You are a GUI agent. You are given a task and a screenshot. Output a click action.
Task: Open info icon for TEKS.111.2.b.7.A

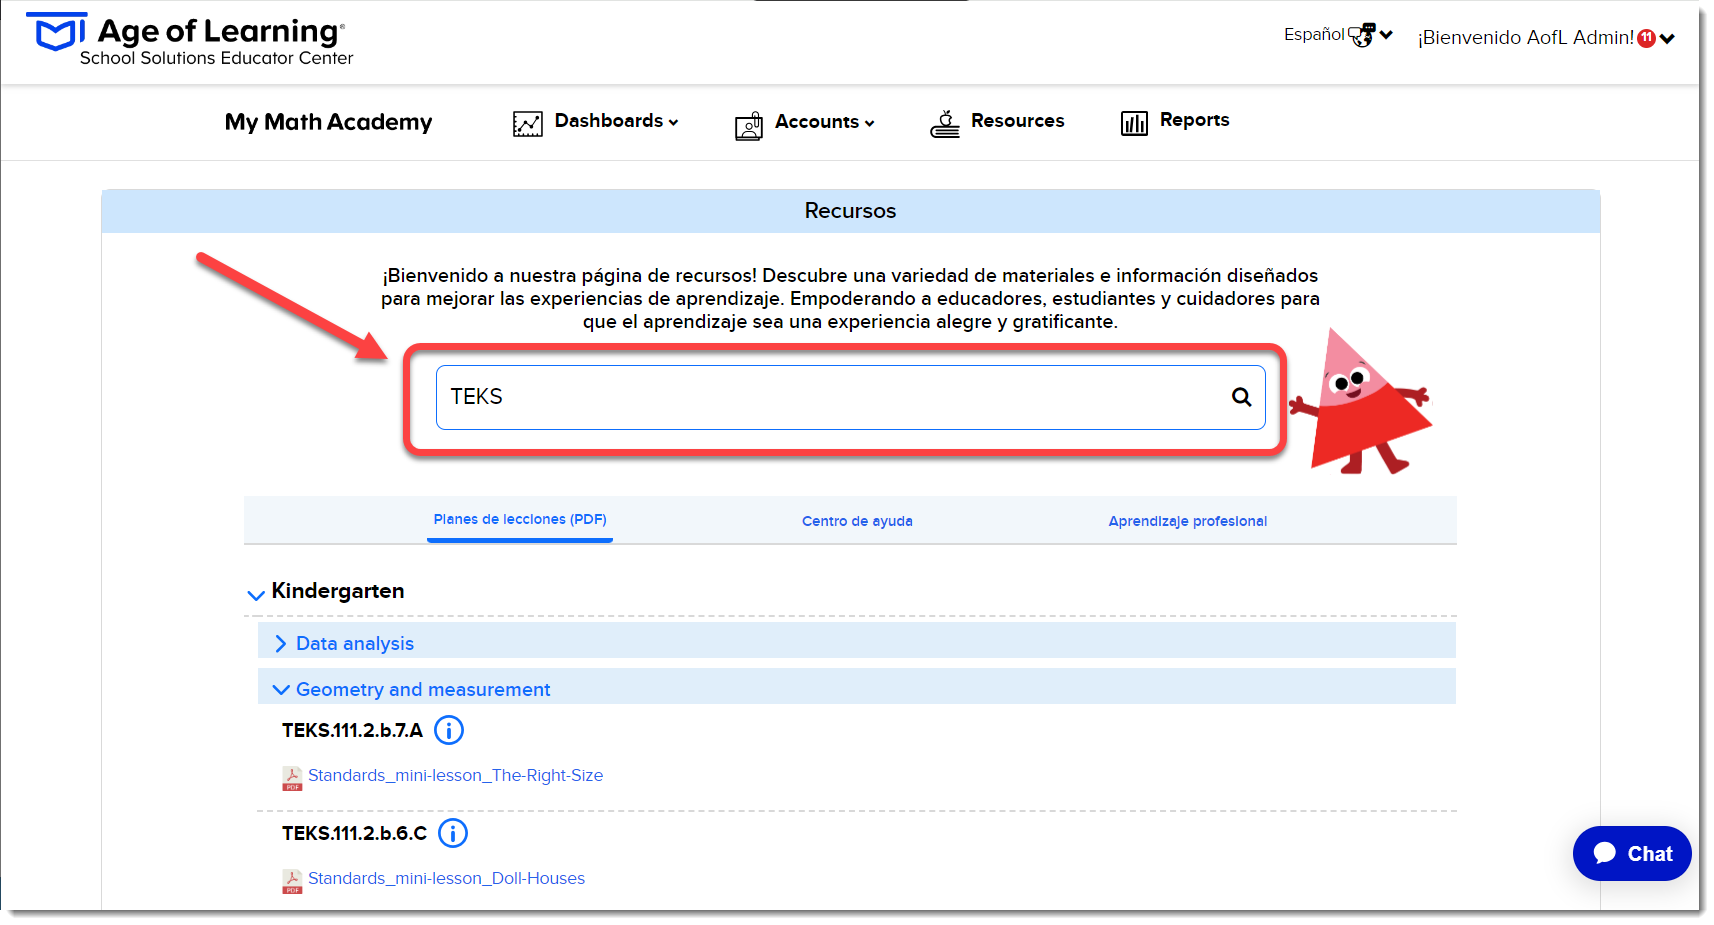449,731
